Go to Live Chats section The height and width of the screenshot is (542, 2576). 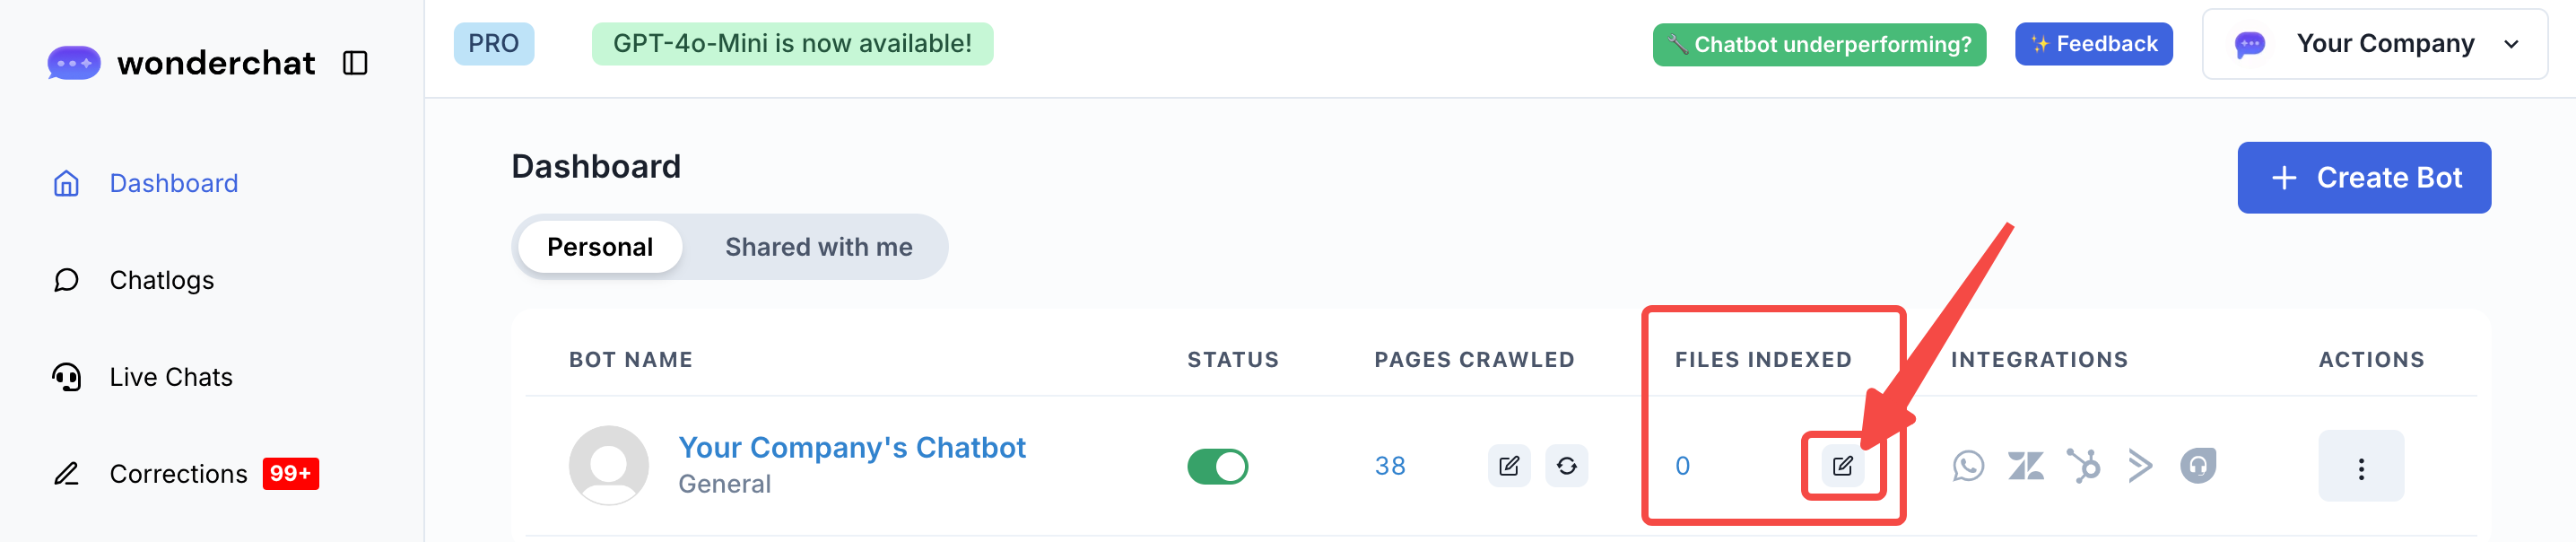coord(170,377)
